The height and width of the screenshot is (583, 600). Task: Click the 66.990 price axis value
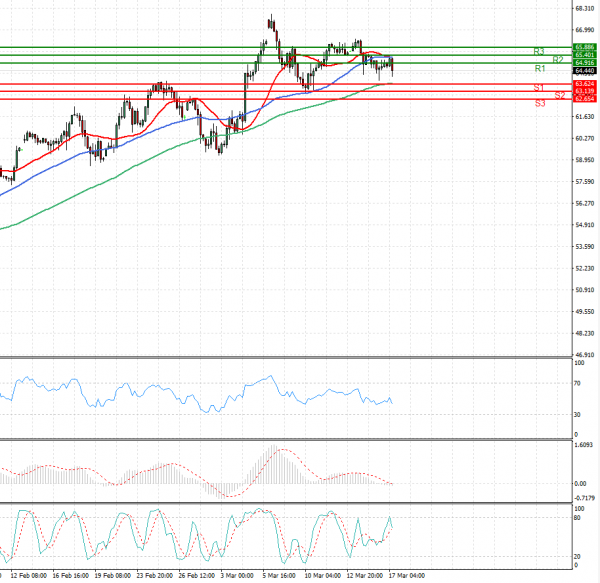click(x=585, y=30)
